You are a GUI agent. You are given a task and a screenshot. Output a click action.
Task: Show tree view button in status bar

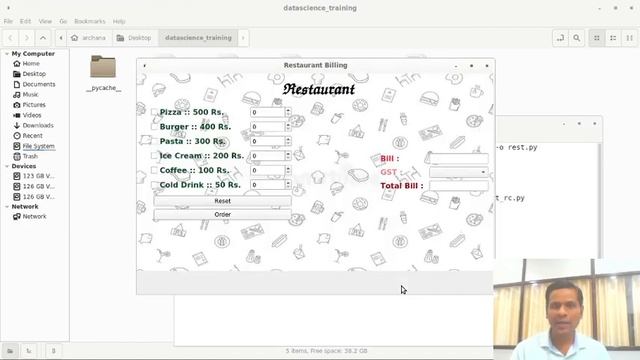click(29, 351)
